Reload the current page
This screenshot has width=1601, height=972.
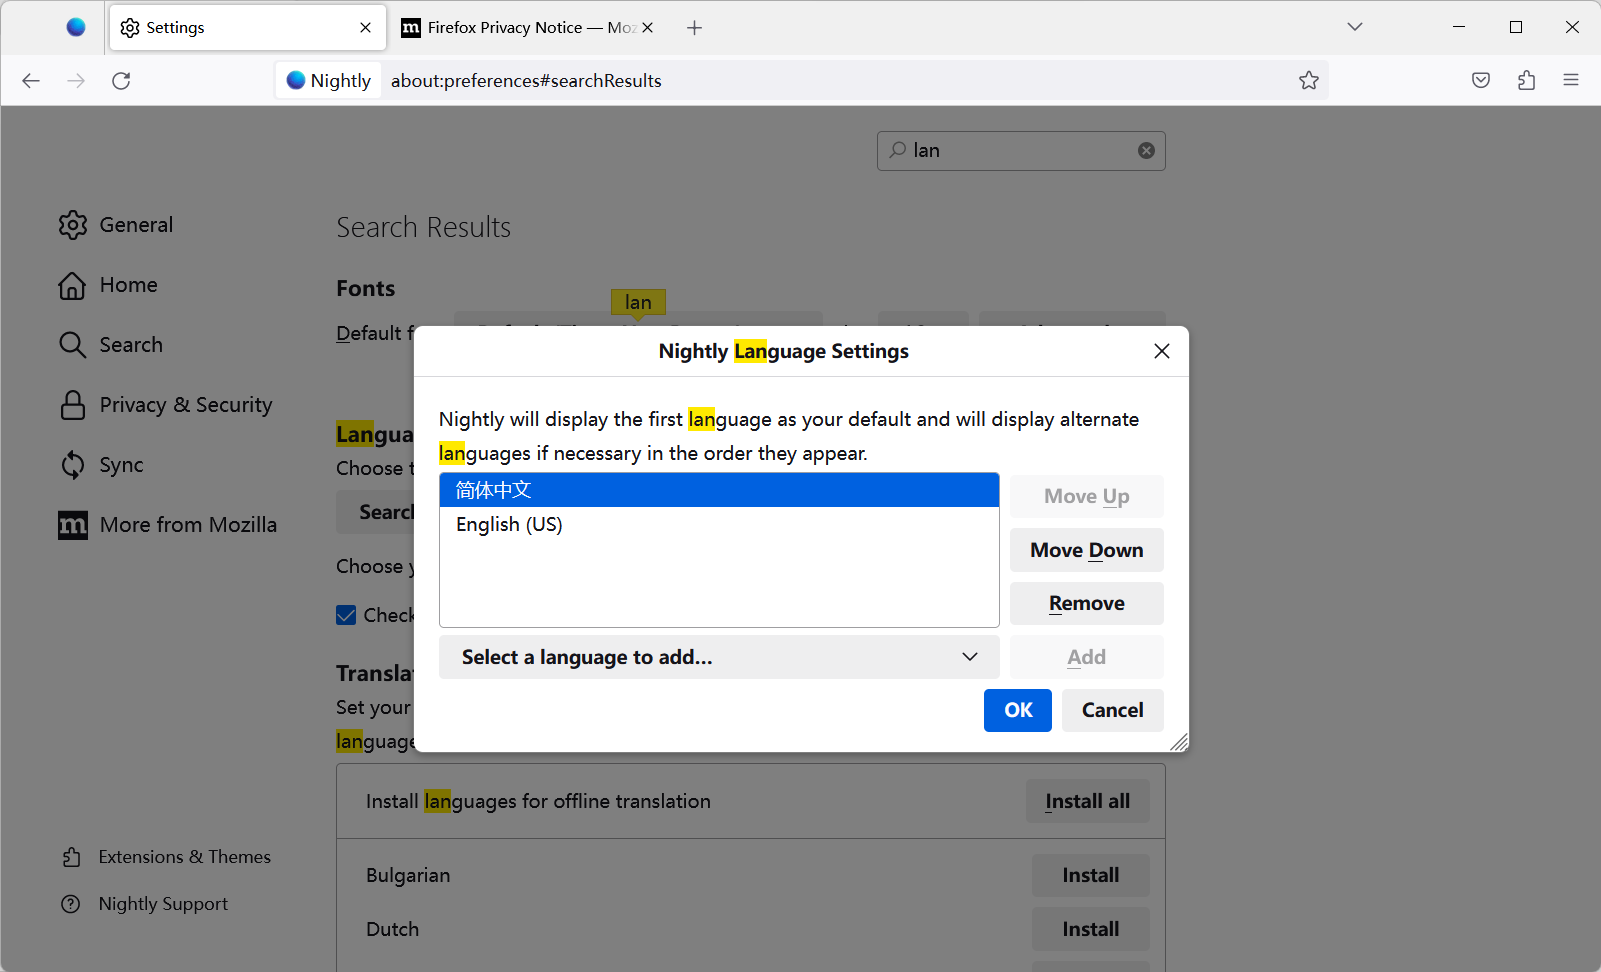(121, 81)
